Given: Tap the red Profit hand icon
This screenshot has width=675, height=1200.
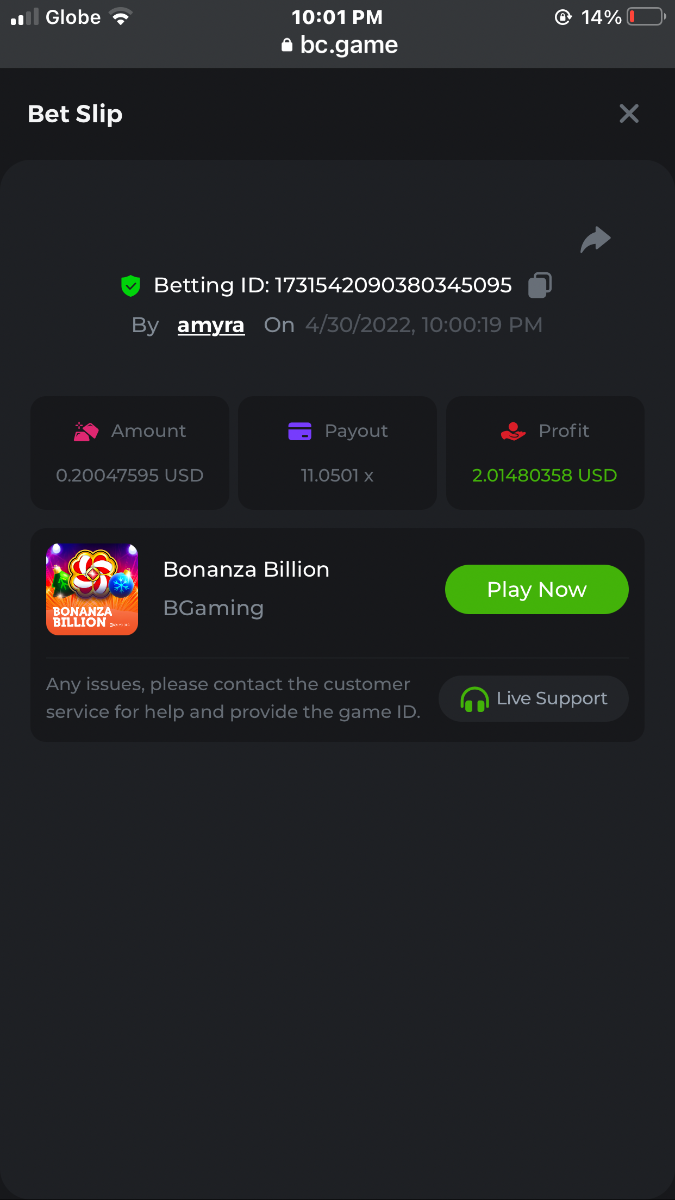Looking at the screenshot, I should pos(513,431).
